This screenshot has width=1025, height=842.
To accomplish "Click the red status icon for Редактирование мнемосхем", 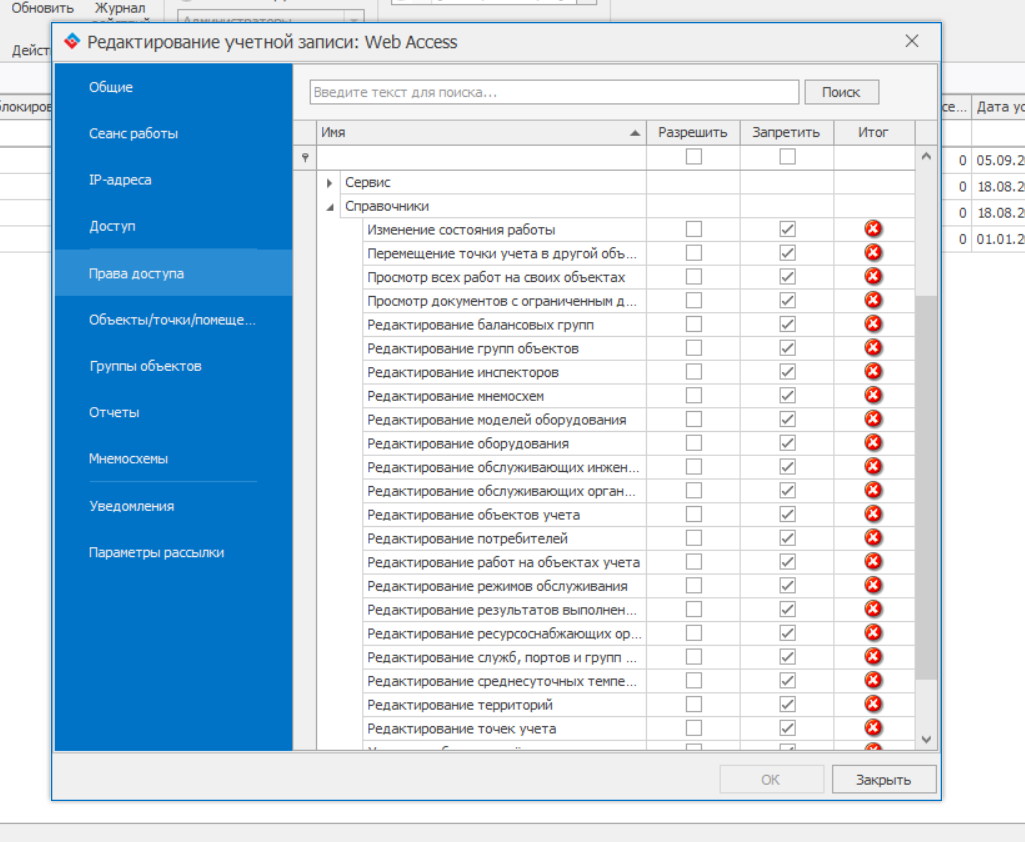I will click(x=873, y=396).
